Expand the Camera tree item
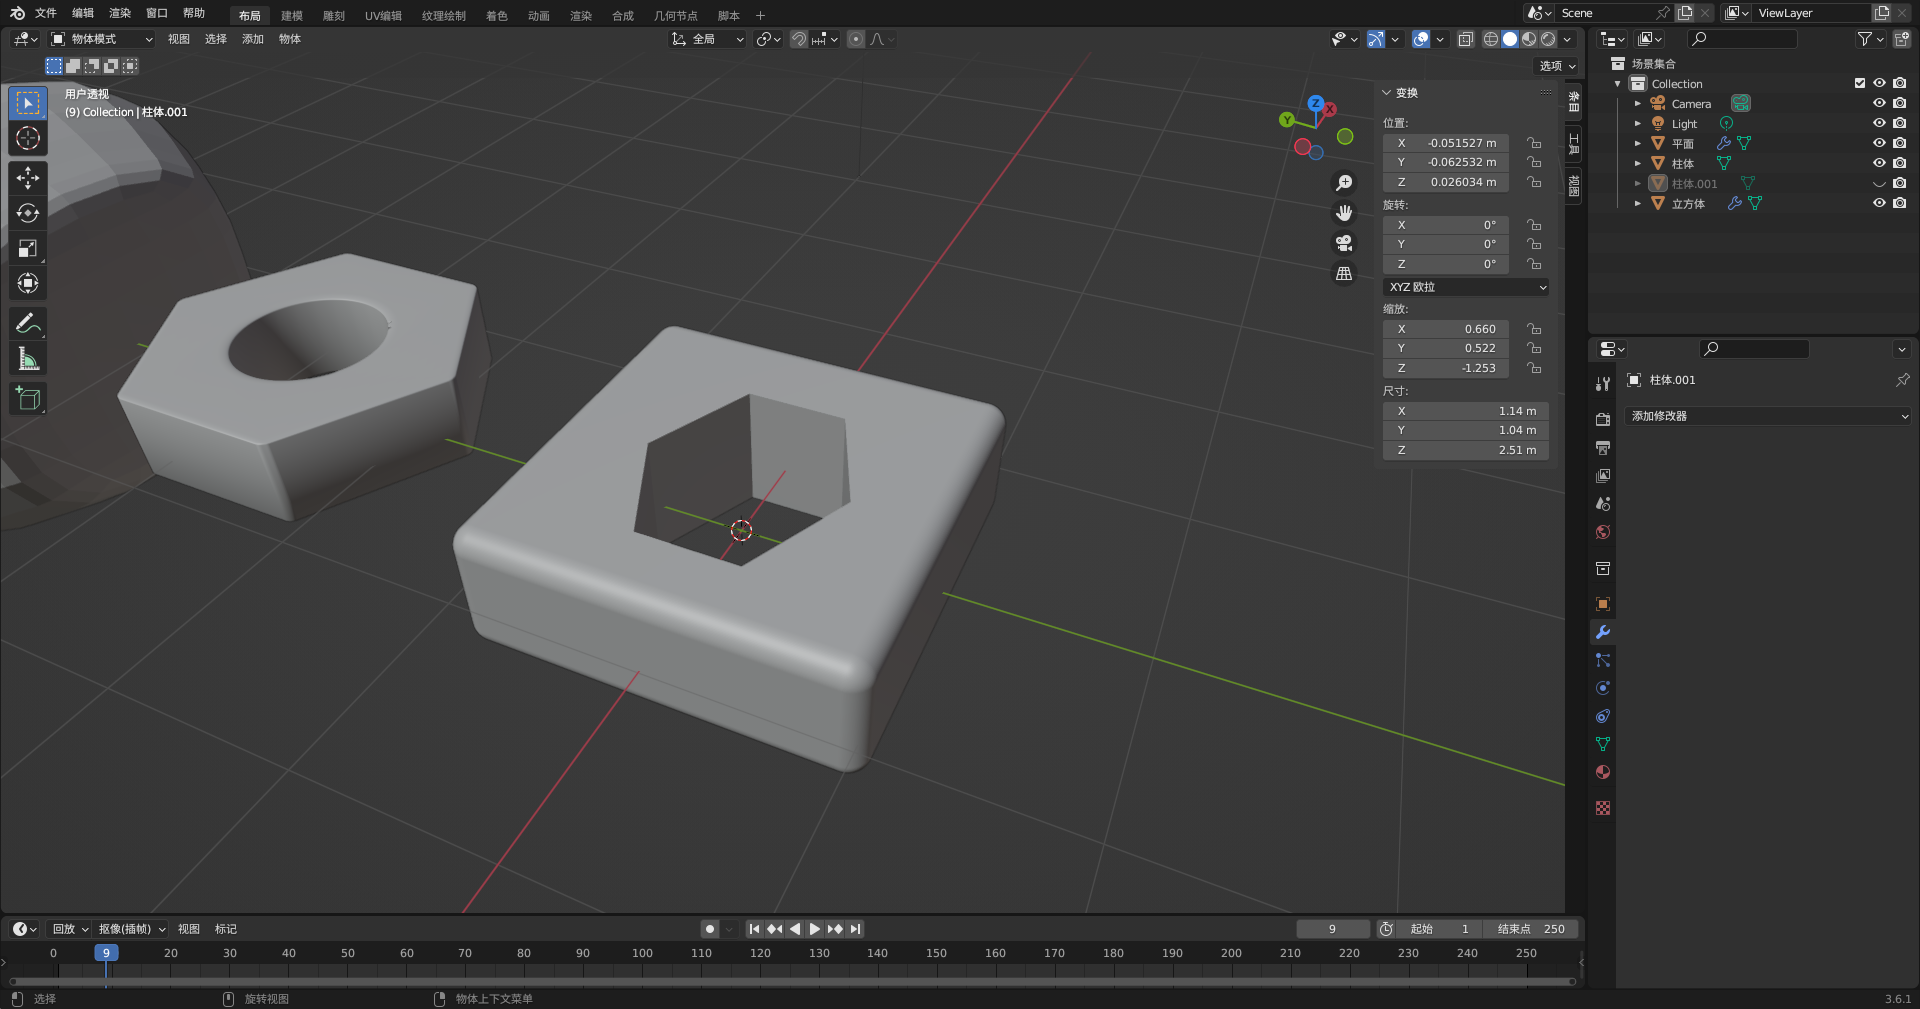1920x1009 pixels. pyautogui.click(x=1638, y=104)
